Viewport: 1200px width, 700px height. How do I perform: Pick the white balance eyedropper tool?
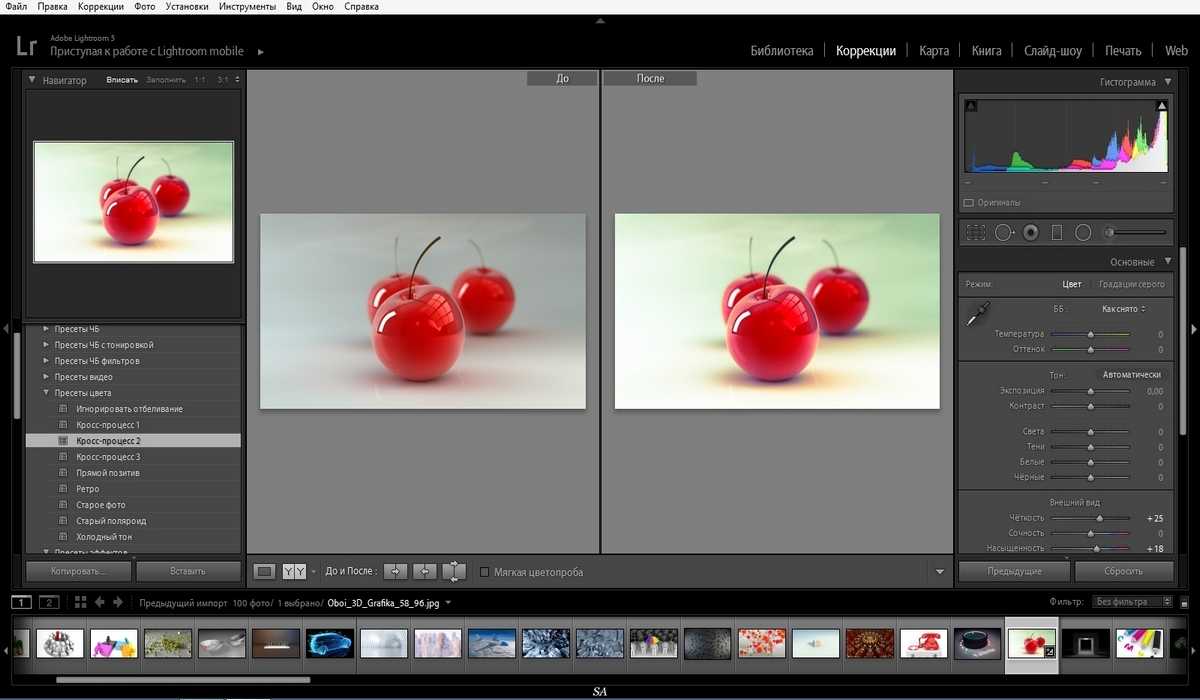pyautogui.click(x=977, y=314)
